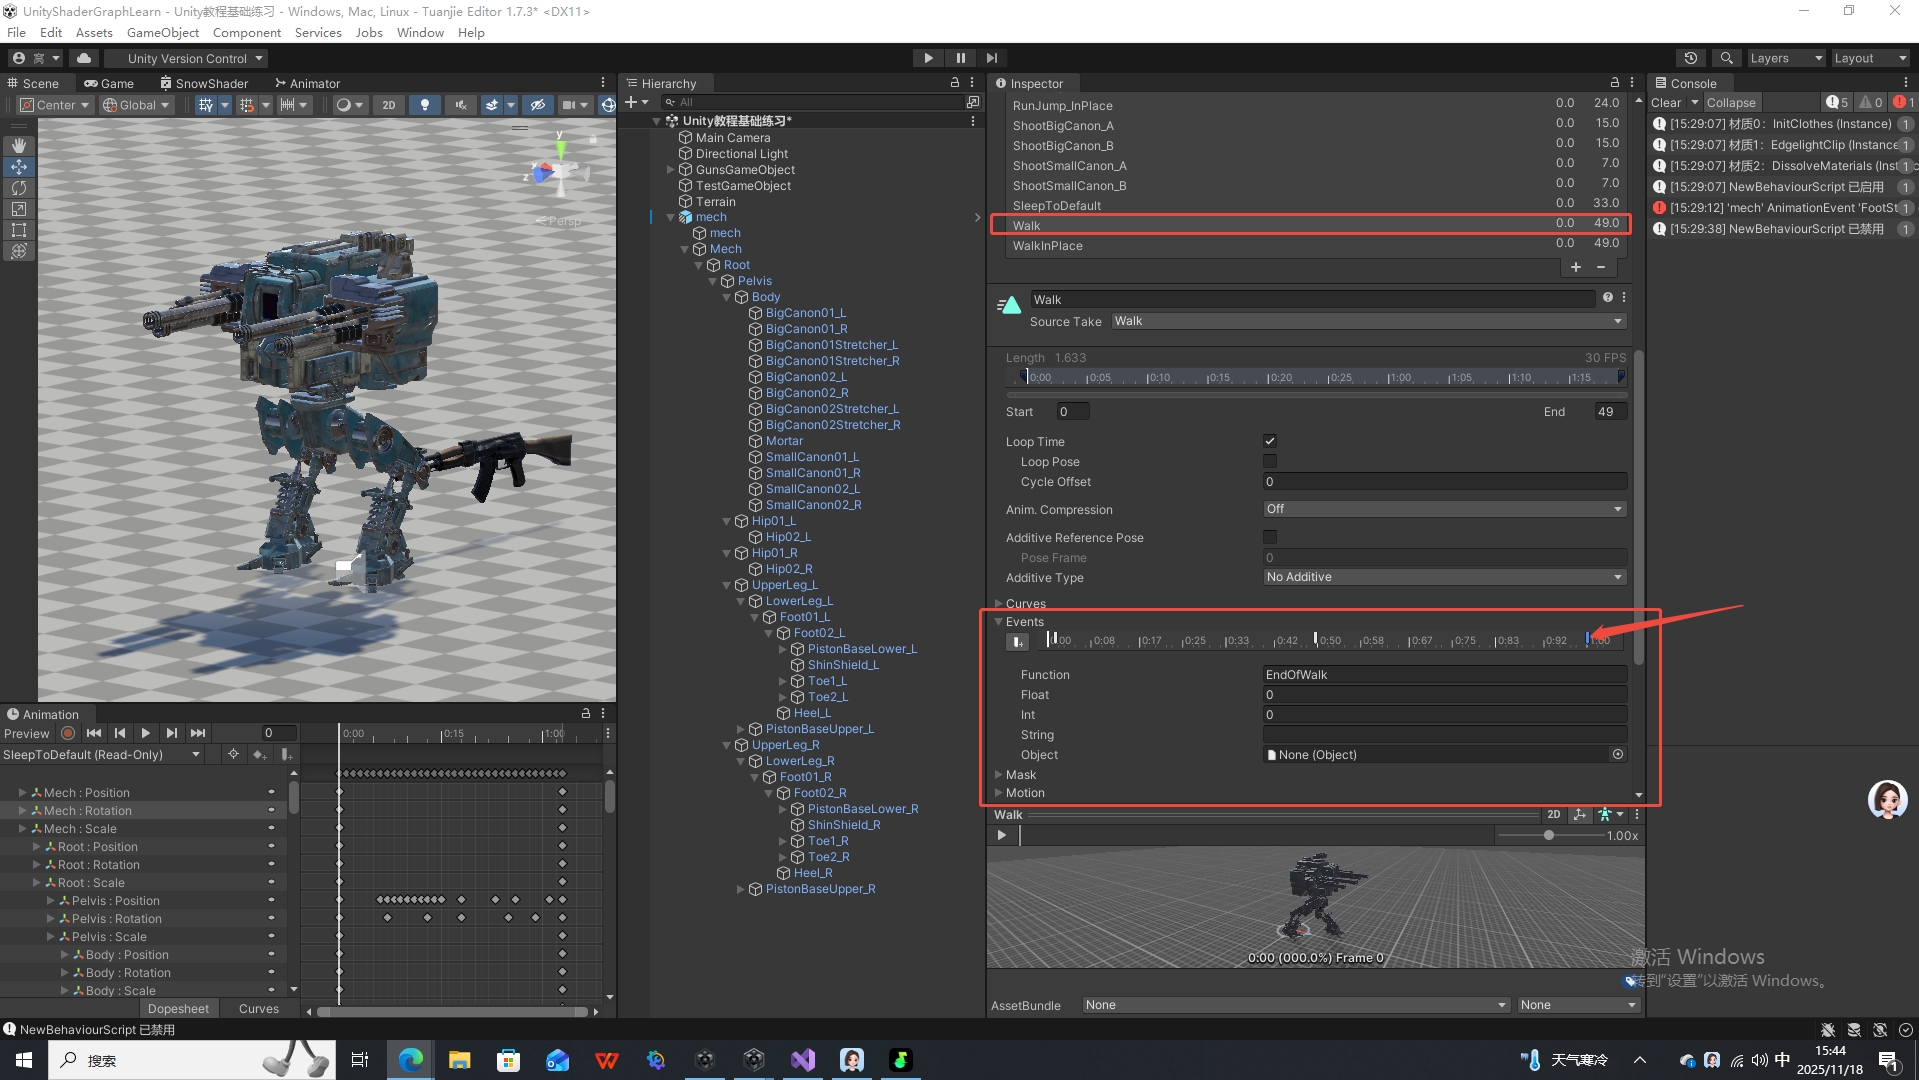Click the Object picker circle icon
This screenshot has height=1080, width=1919.
pos(1618,754)
